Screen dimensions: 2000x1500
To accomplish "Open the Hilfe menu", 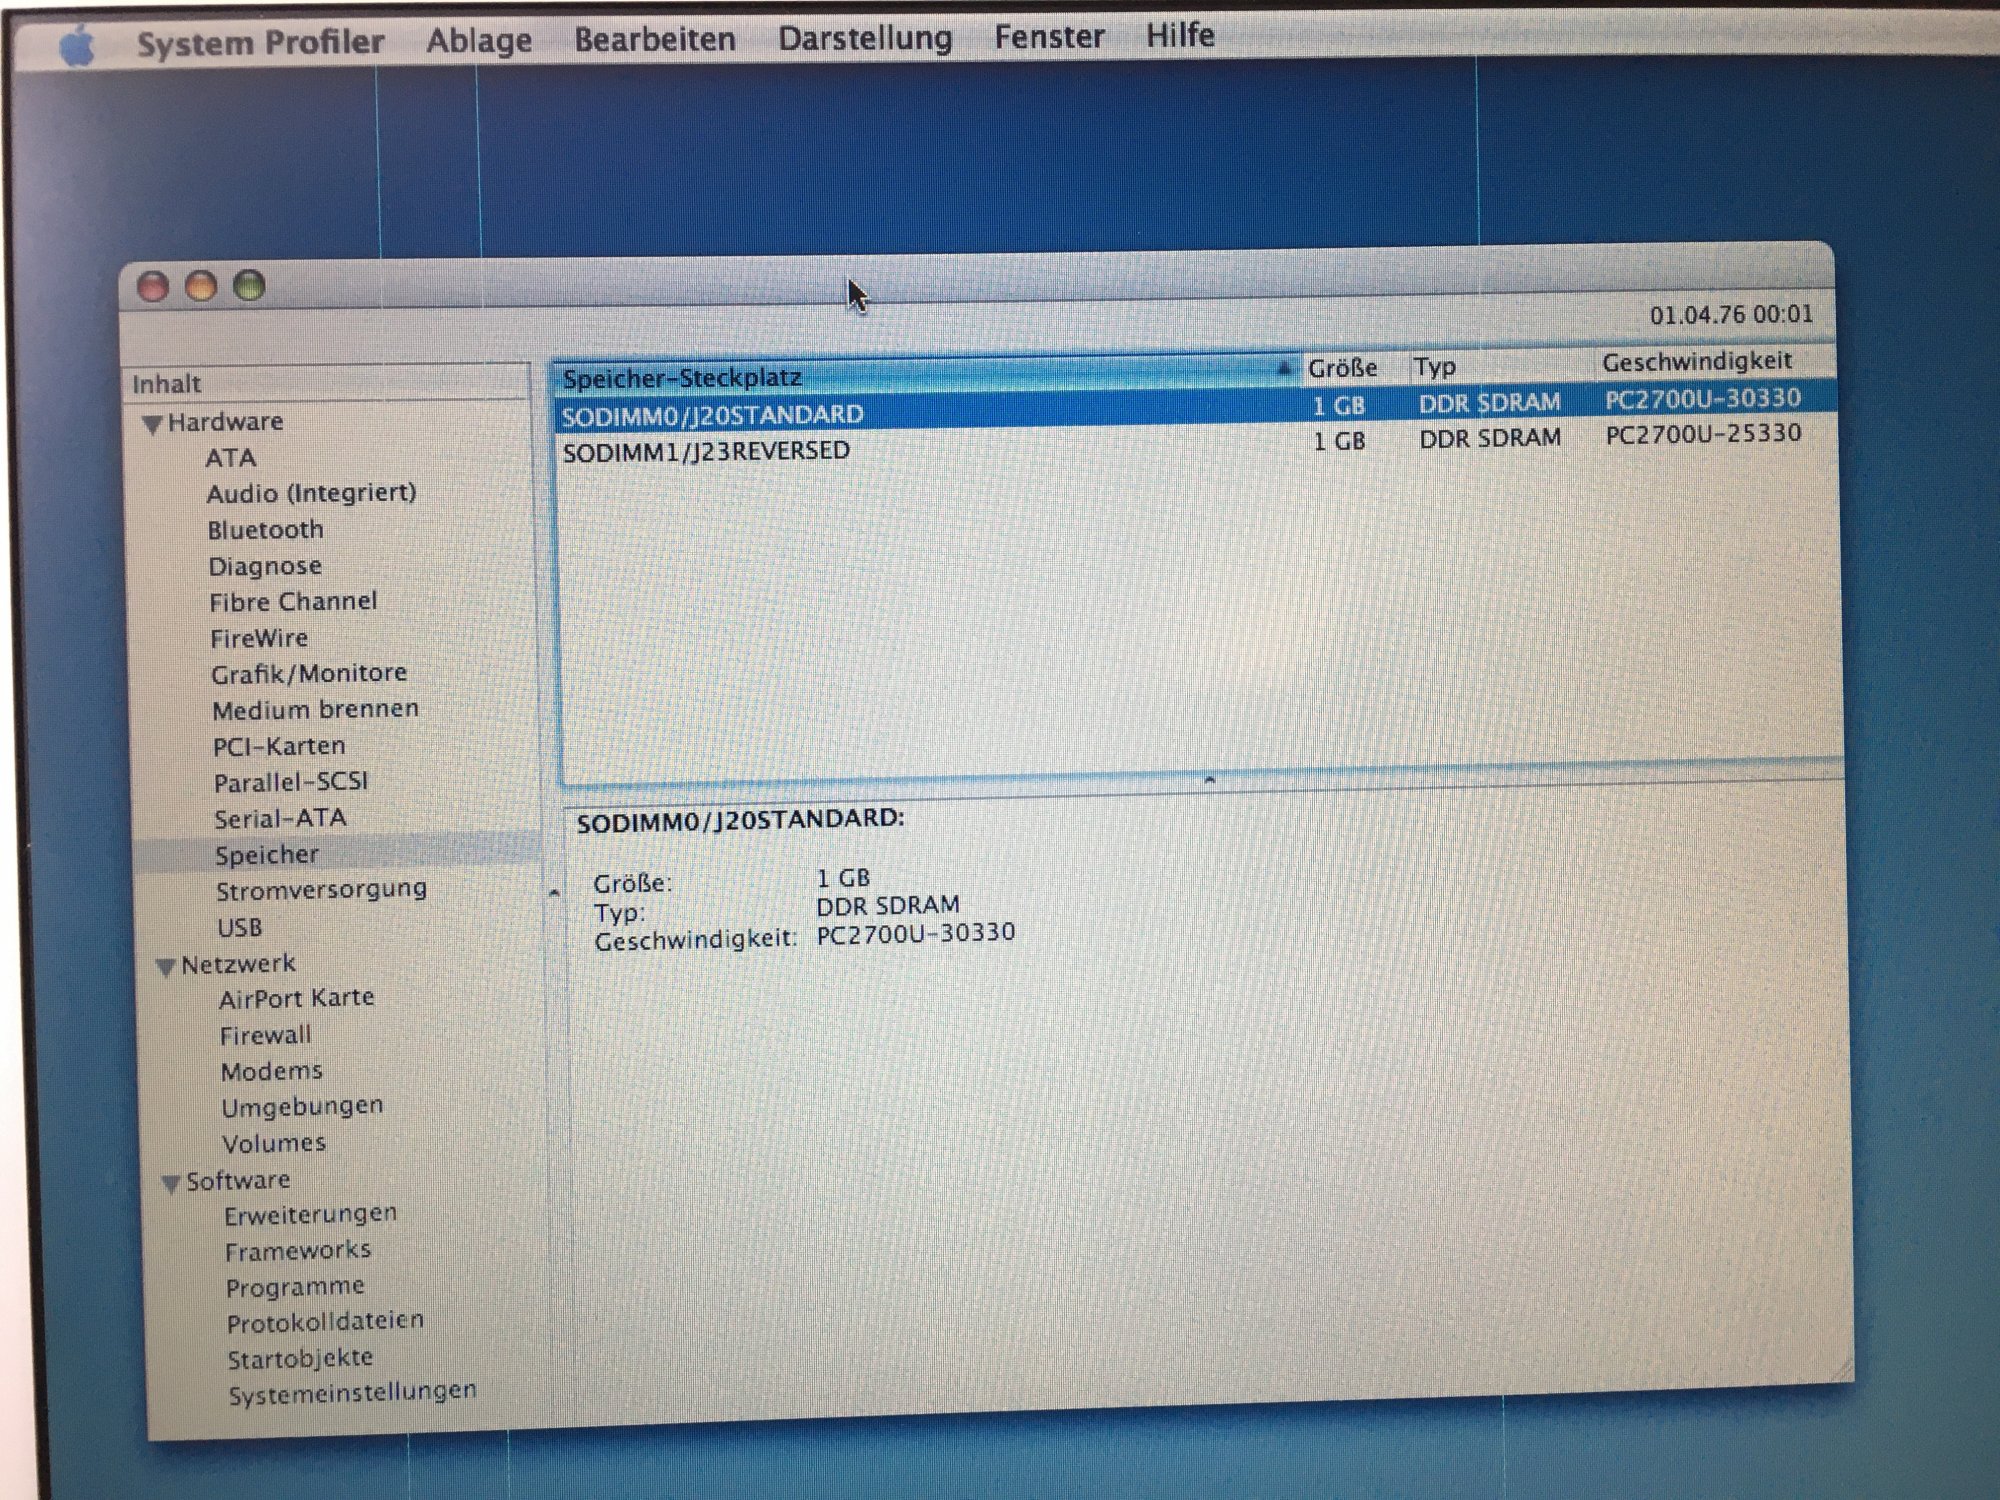I will click(x=1180, y=35).
